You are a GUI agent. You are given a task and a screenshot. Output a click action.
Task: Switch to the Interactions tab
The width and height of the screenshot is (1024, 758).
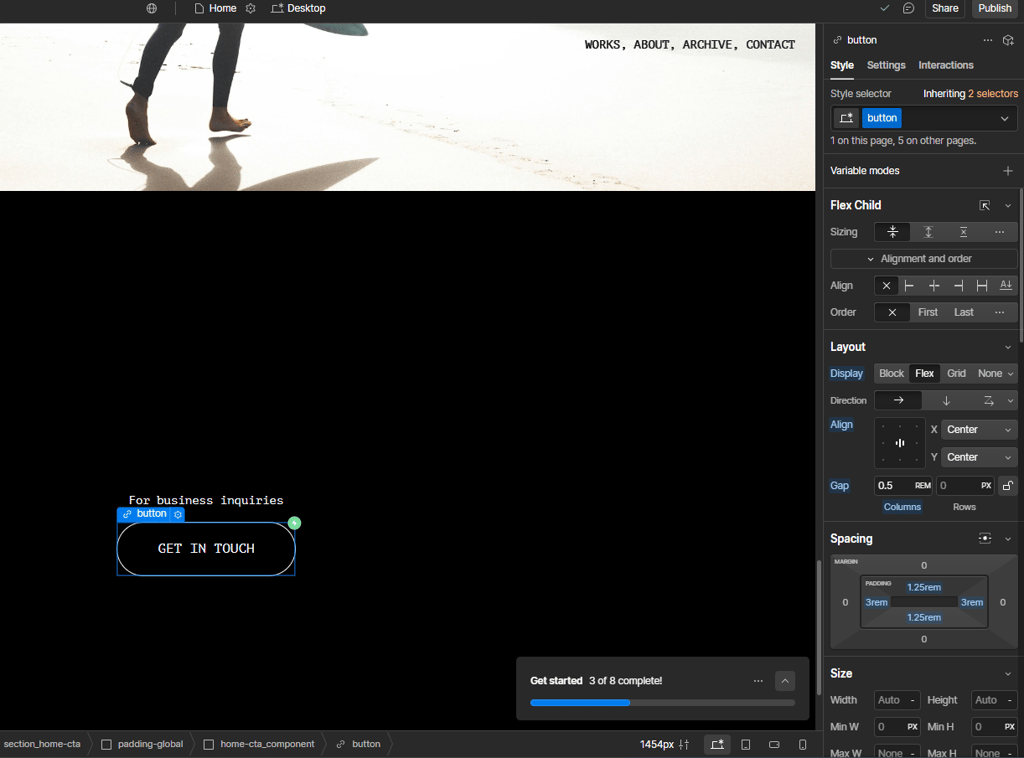click(946, 65)
